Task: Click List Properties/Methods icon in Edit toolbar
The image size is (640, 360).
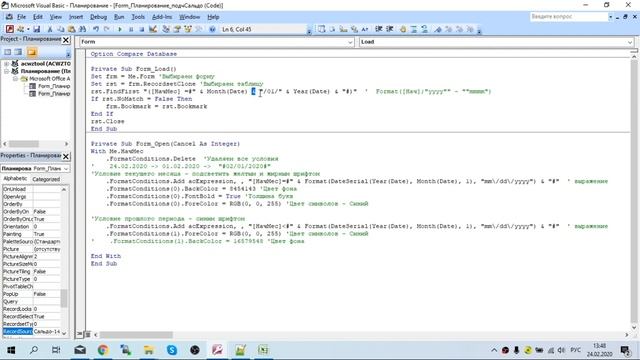Action: click(x=322, y=29)
